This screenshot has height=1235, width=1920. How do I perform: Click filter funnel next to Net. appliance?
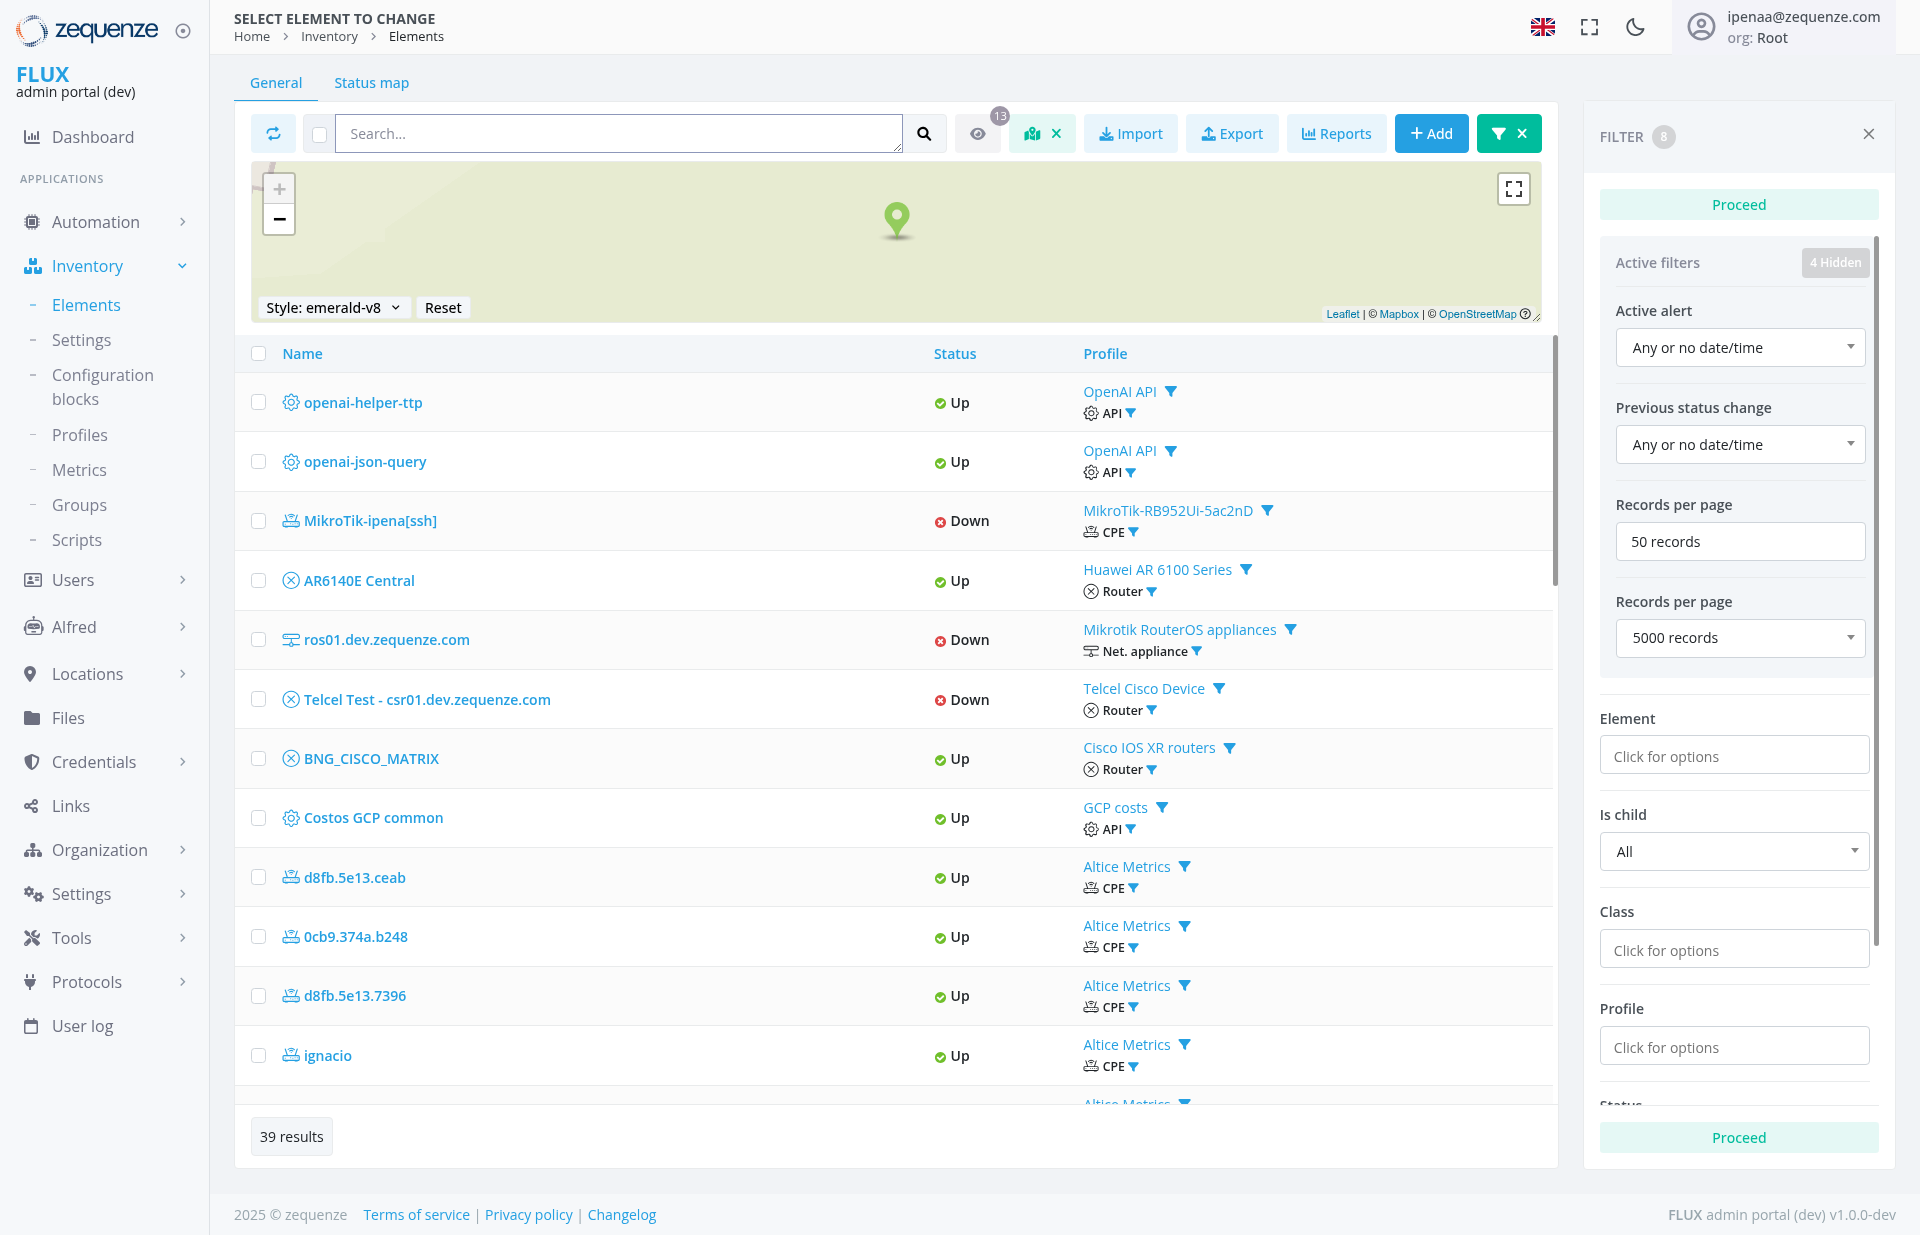click(x=1197, y=652)
